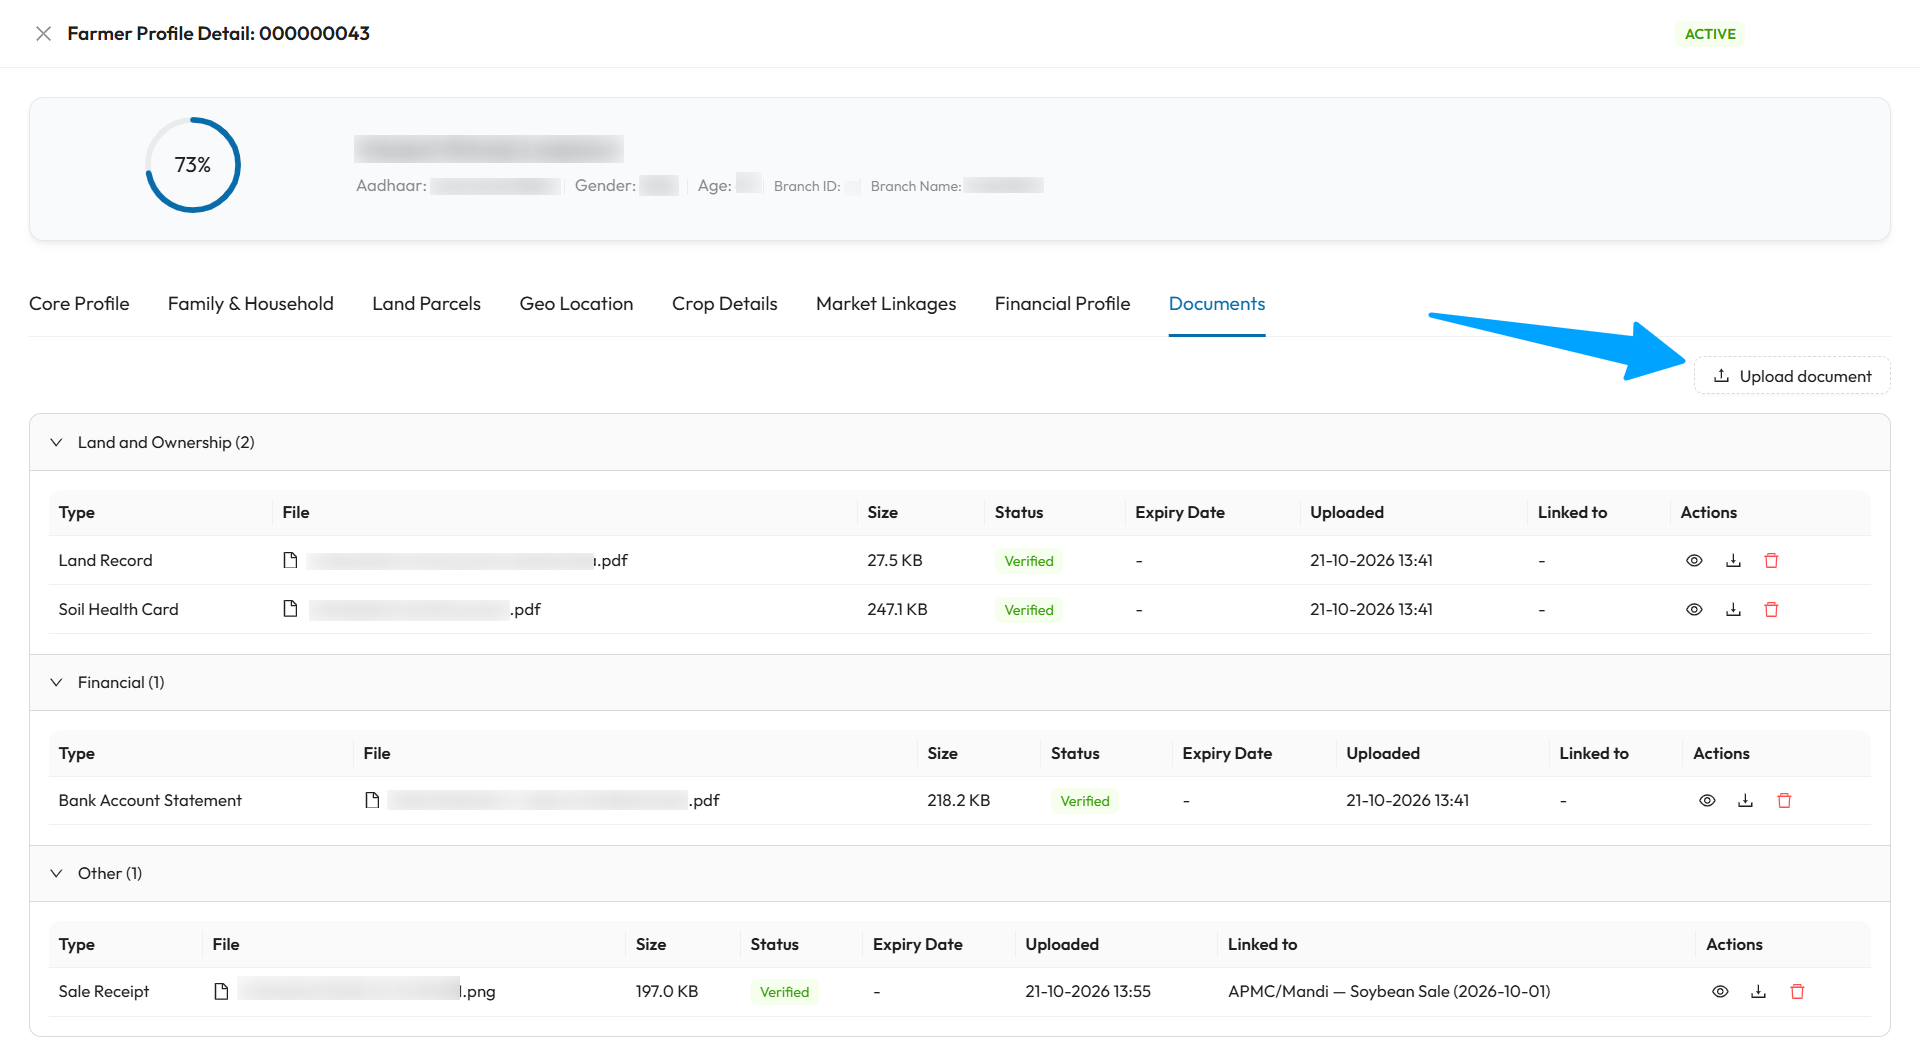Open the Core Profile tab
Viewport: 1920px width, 1063px height.
[x=79, y=304]
